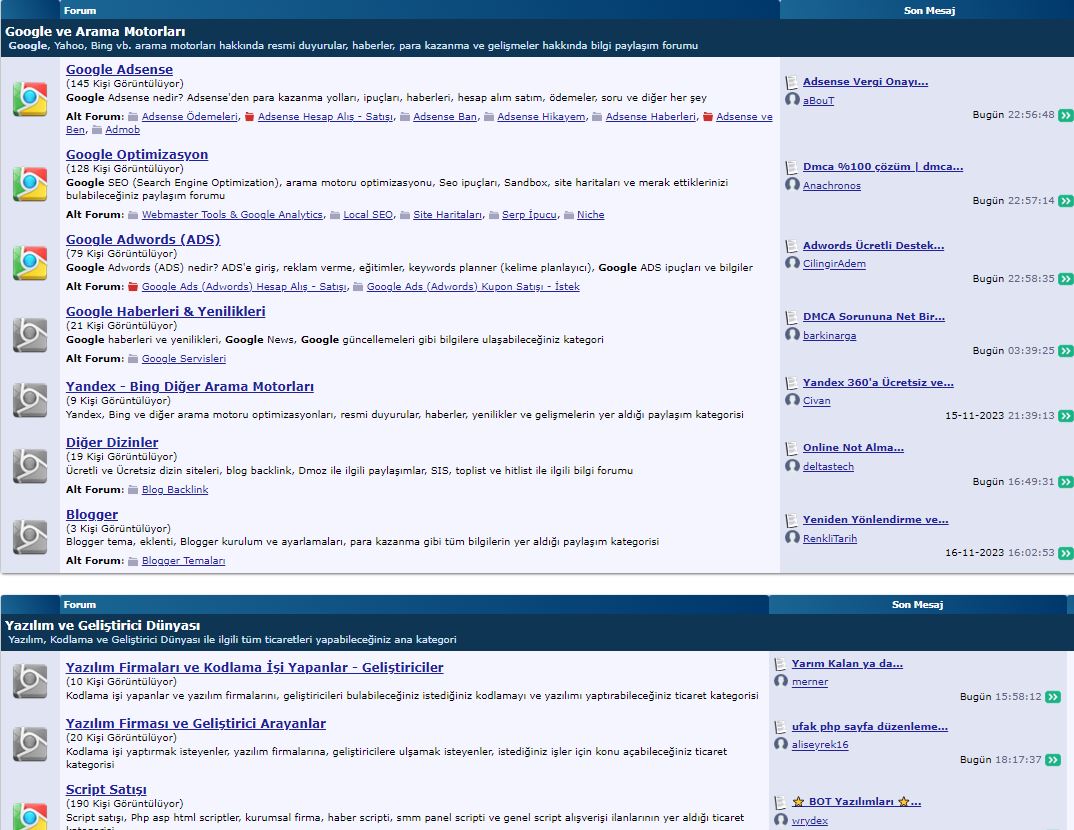The image size is (1074, 830).
Task: Click the Google Optimizasyon forum status icon
Action: click(30, 184)
